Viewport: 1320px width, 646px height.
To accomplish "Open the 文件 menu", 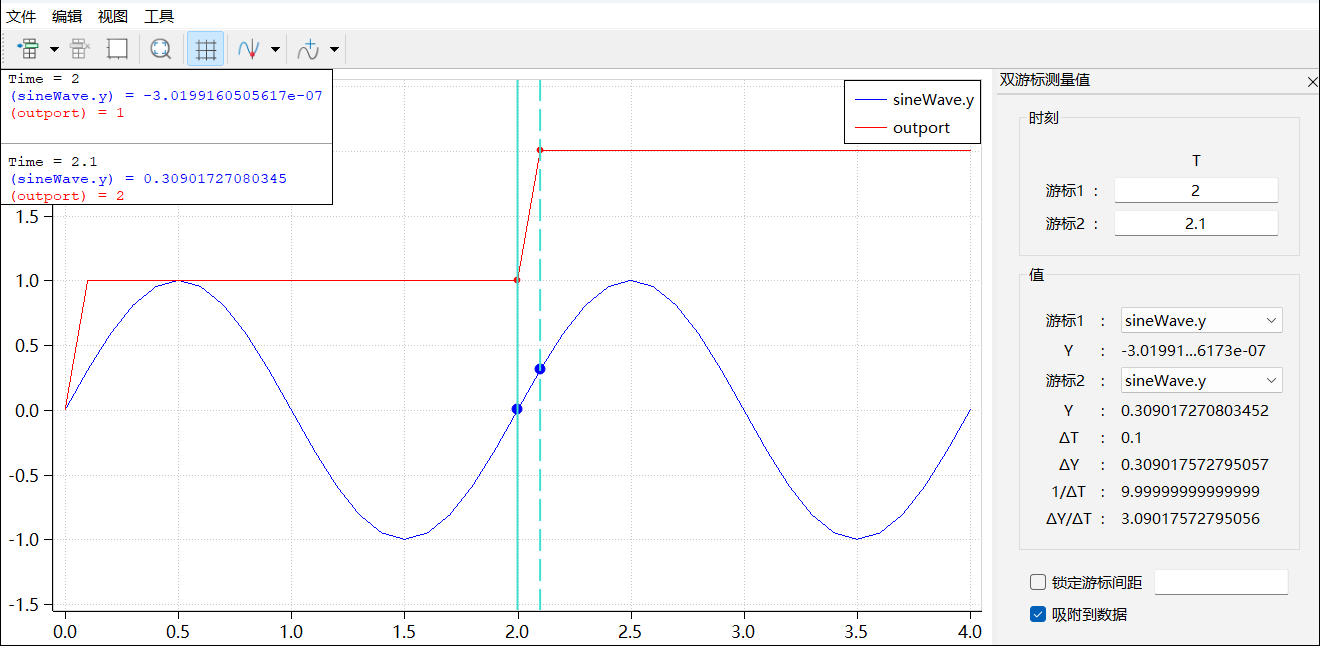I will point(21,16).
